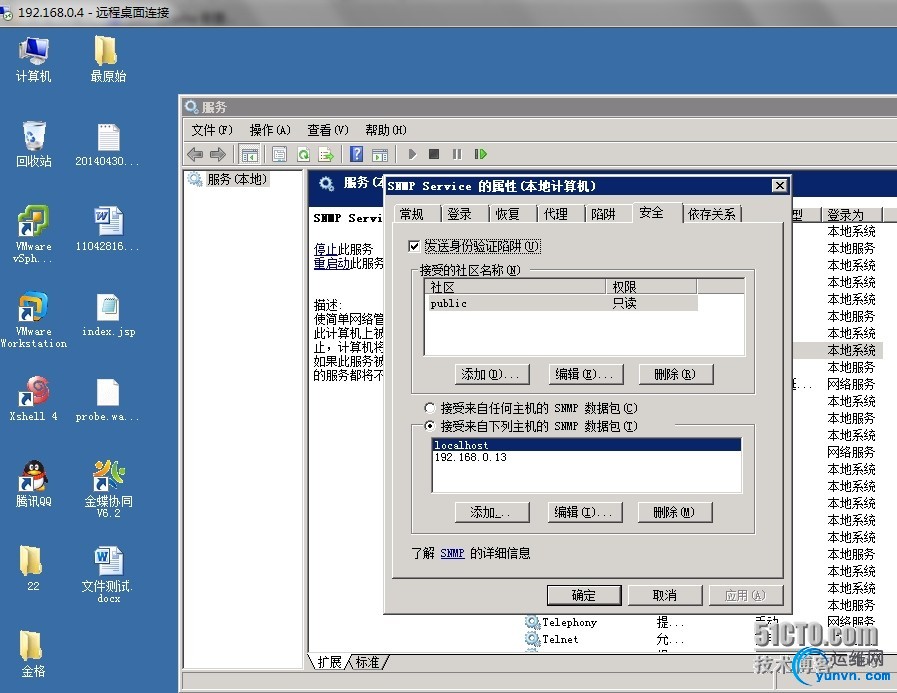
Task: Select the 11042816 Word document icon
Action: [x=108, y=229]
